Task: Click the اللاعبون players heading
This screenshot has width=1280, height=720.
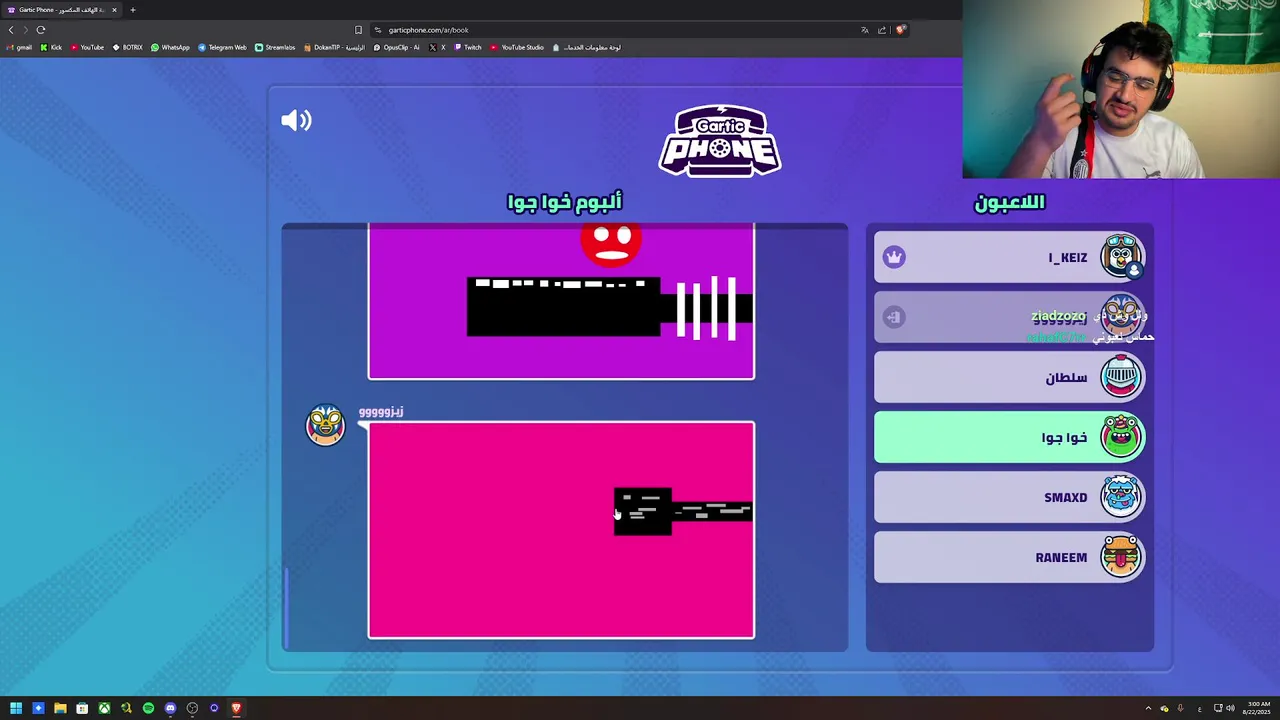Action: (x=1009, y=202)
